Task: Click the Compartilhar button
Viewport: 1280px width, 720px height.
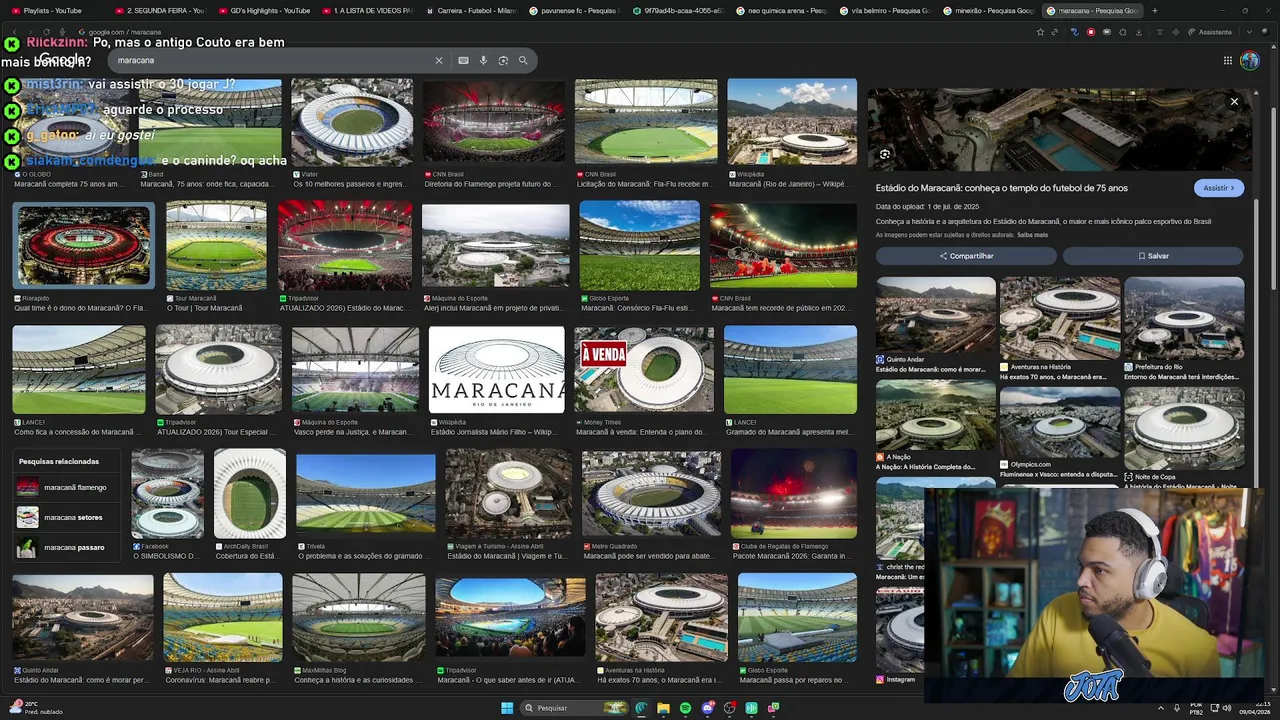Action: click(966, 256)
